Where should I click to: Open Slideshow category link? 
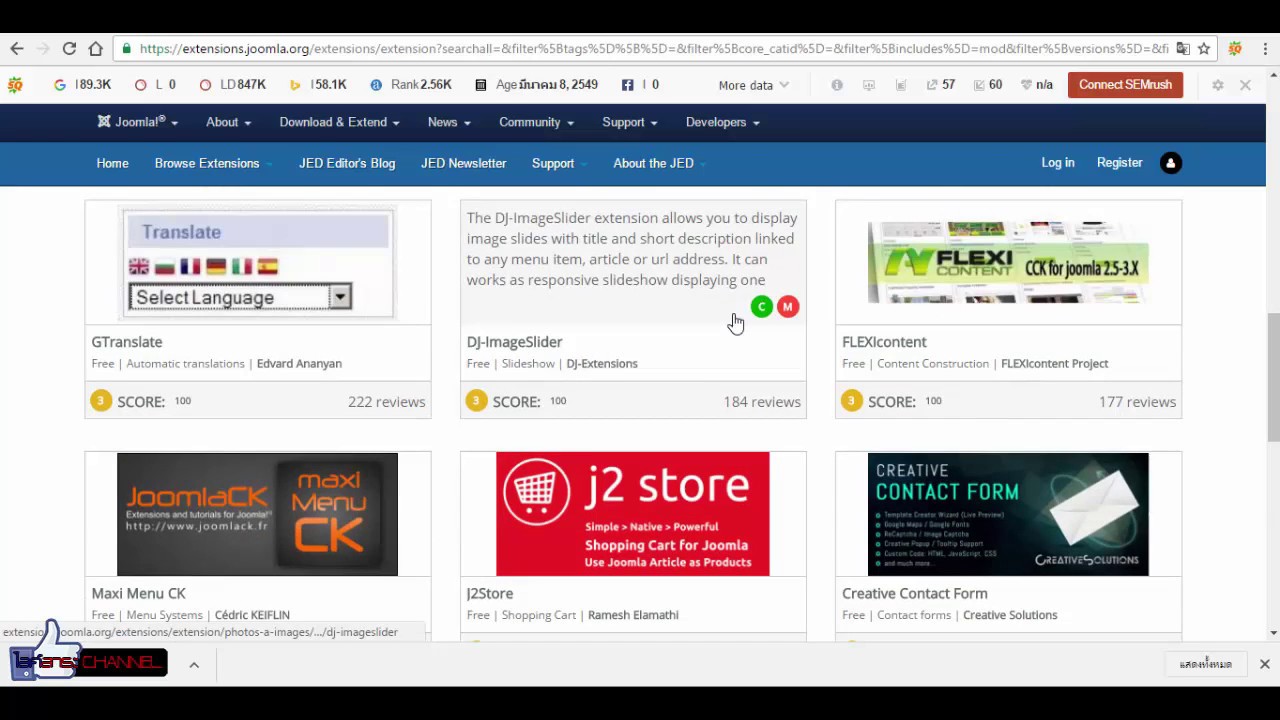coord(528,364)
